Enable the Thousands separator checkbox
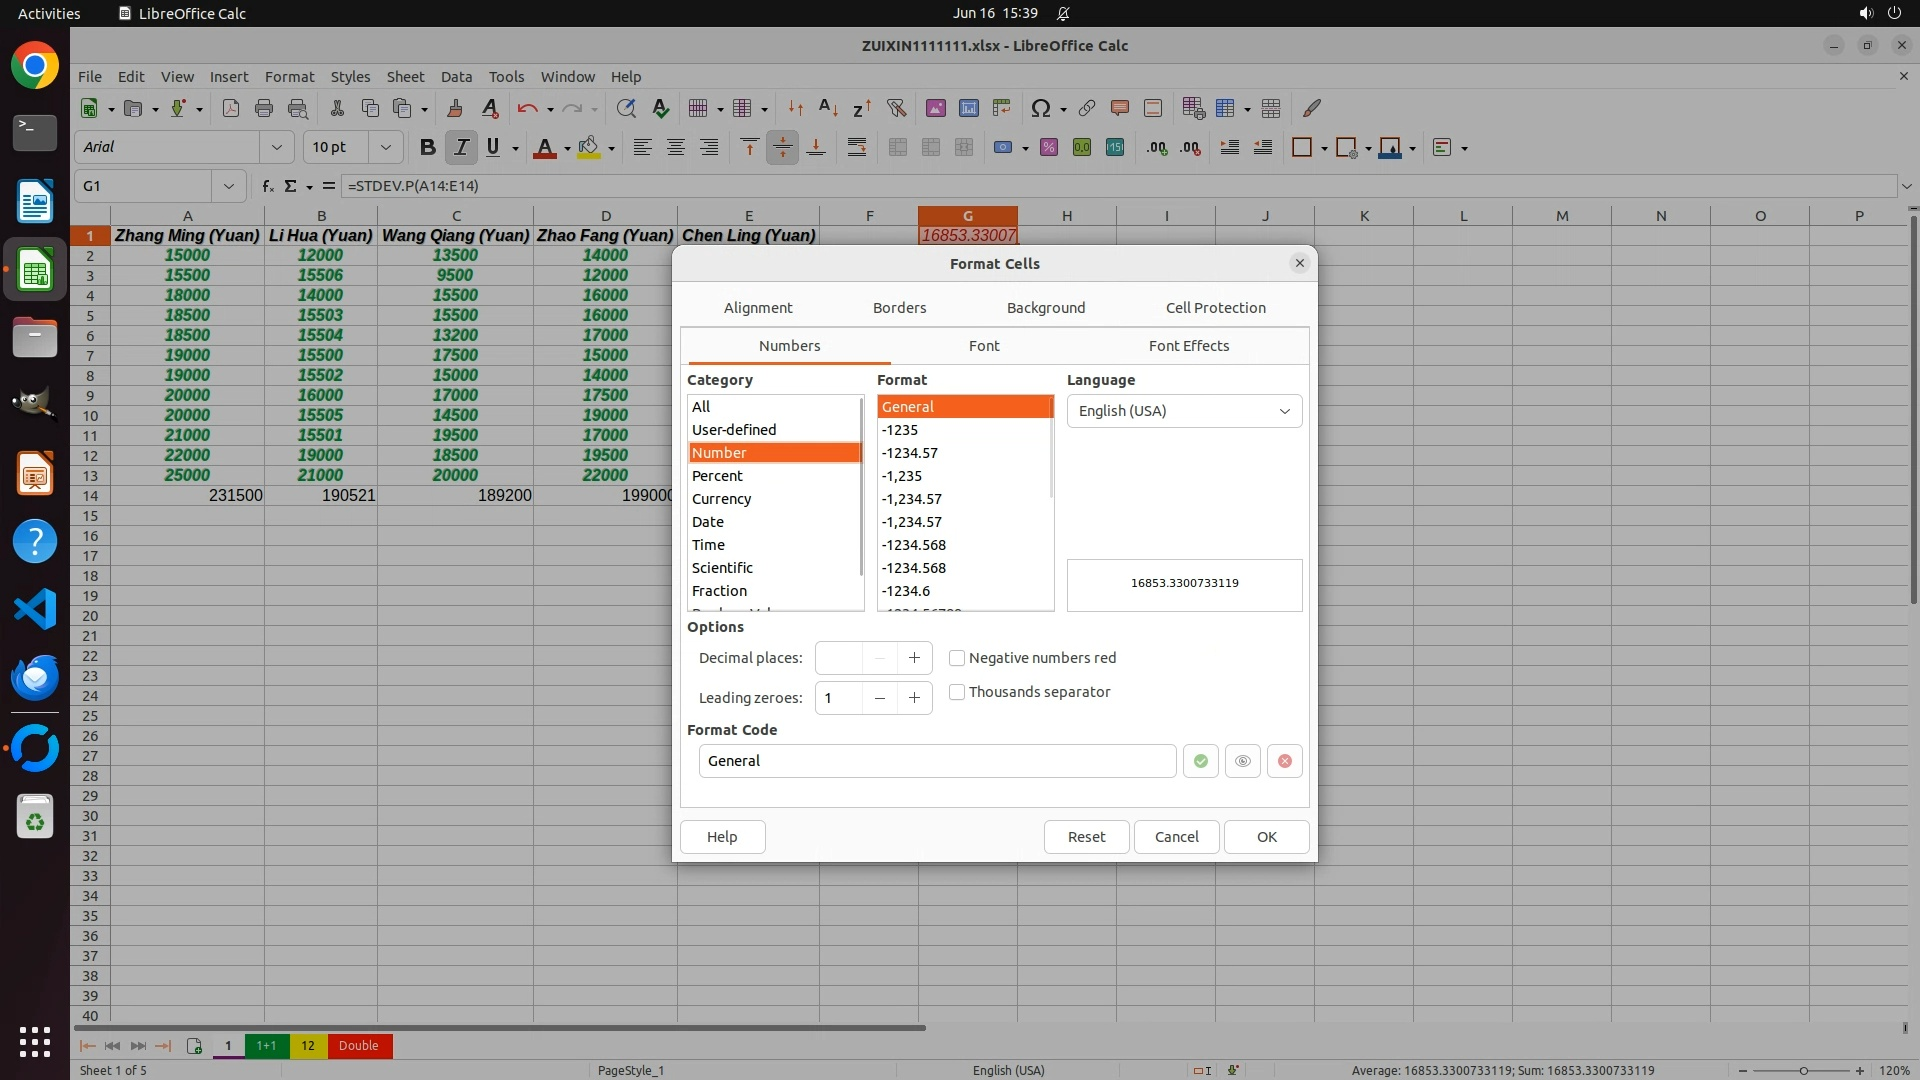This screenshot has height=1080, width=1920. pyautogui.click(x=957, y=692)
